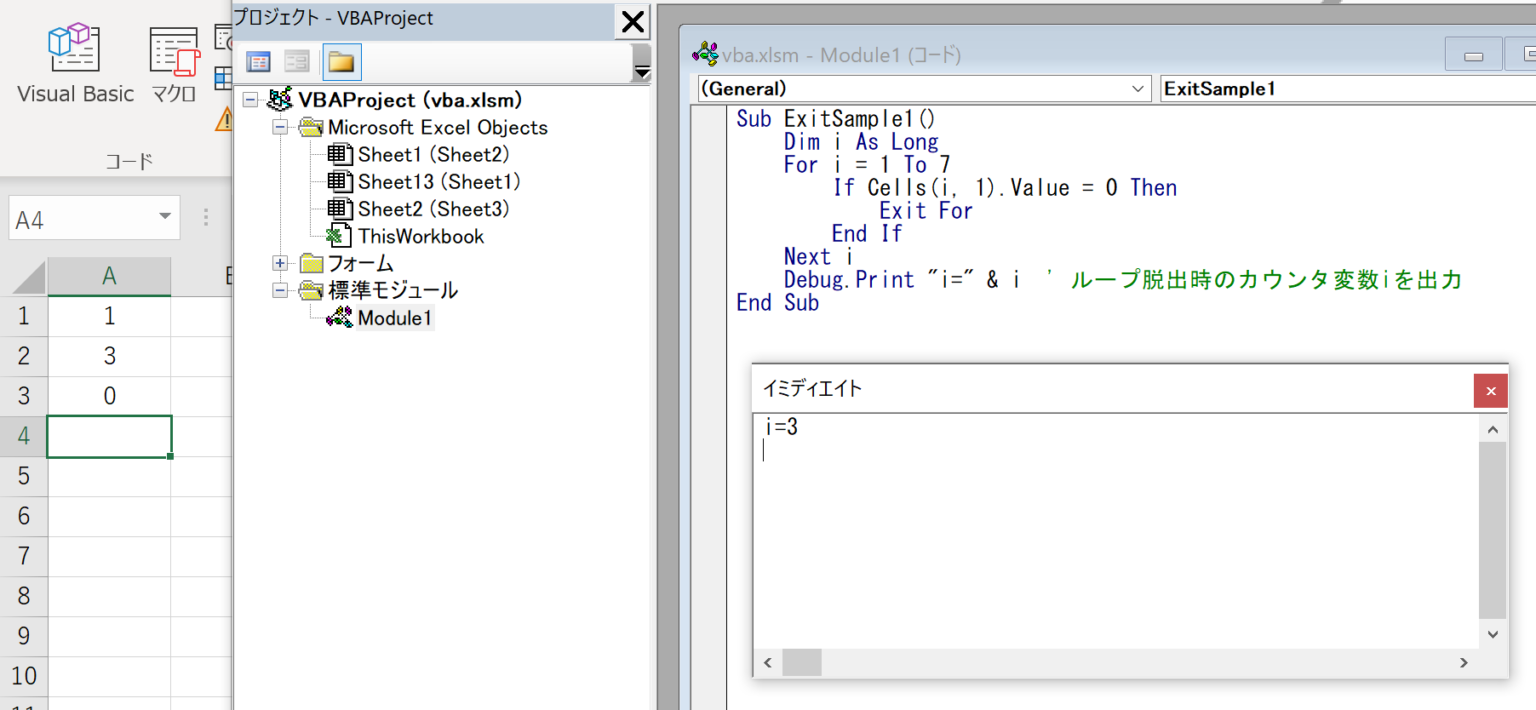Select the Module1 module icon
This screenshot has height=710, width=1536.
coord(340,318)
